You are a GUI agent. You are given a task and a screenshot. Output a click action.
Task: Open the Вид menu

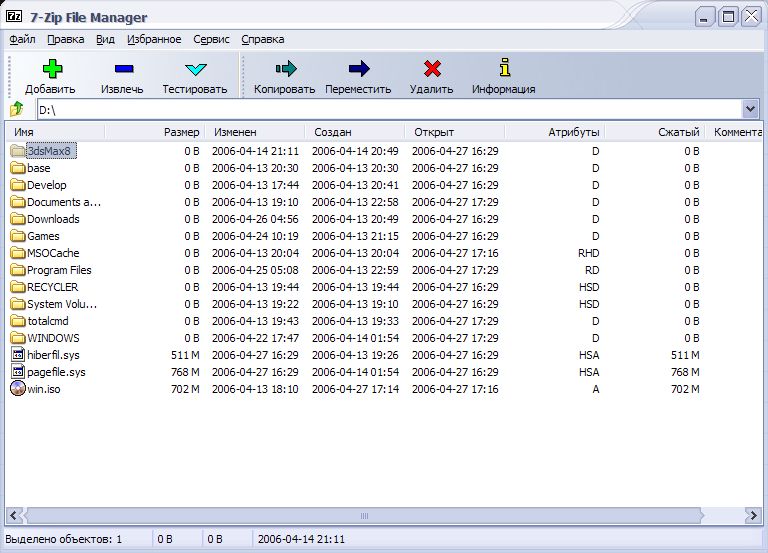click(x=105, y=39)
